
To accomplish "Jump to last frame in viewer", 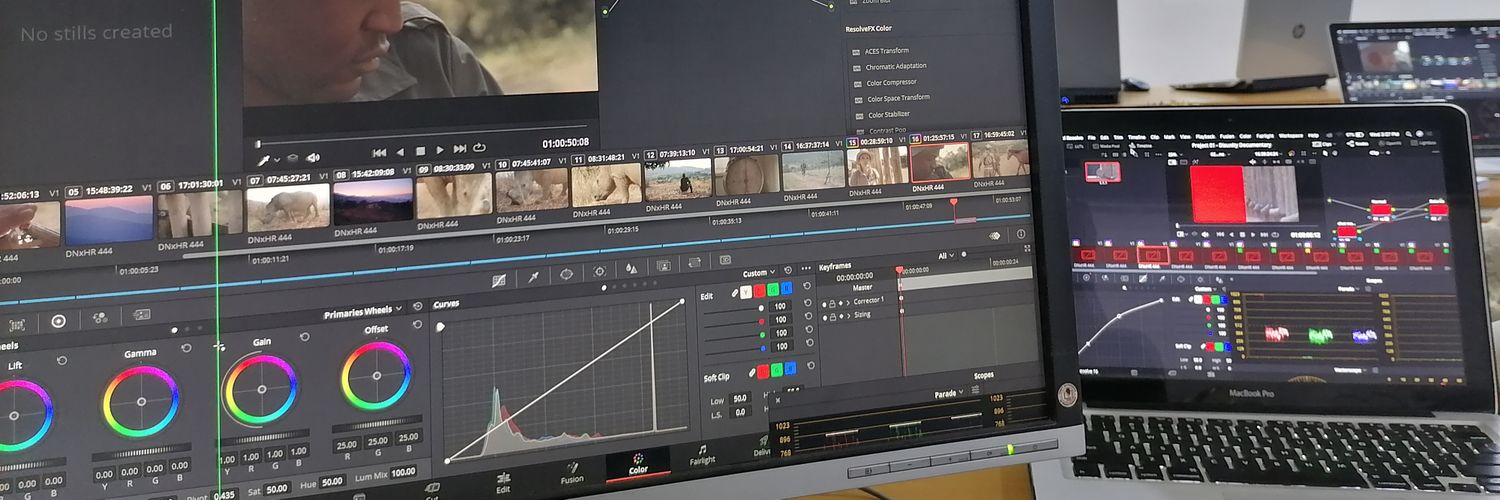I will click(x=460, y=149).
